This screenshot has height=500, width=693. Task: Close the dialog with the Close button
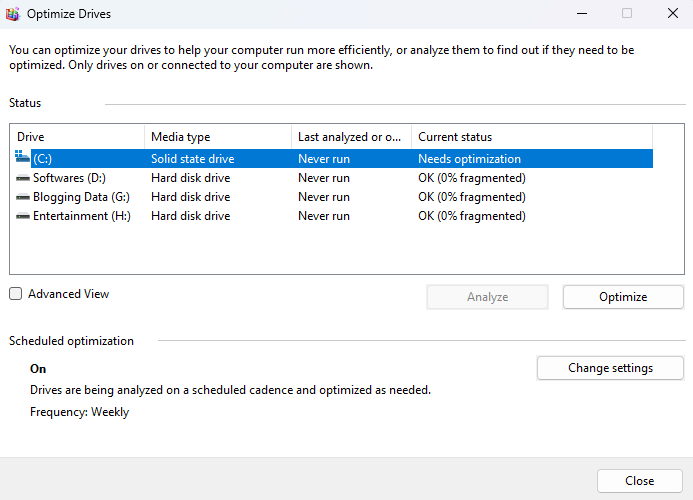tap(640, 481)
